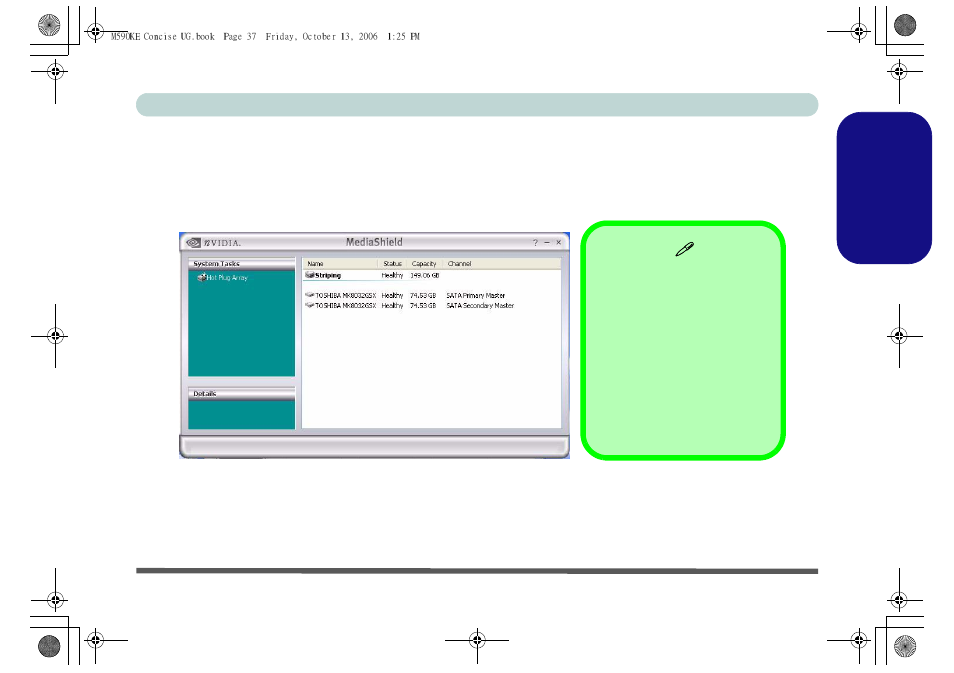This screenshot has width=954, height=673.
Task: Click Healthy status in SATA Primary Master row
Action: click(392, 296)
